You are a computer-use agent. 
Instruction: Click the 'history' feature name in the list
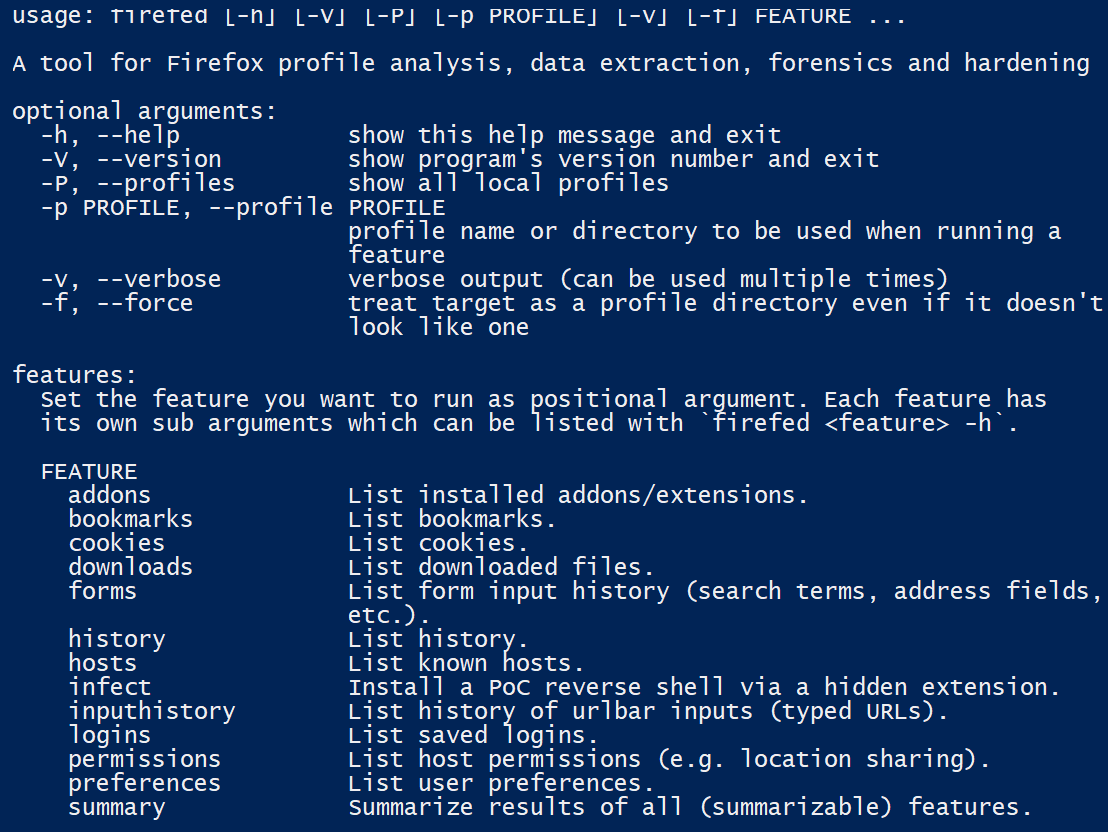[x=116, y=639]
